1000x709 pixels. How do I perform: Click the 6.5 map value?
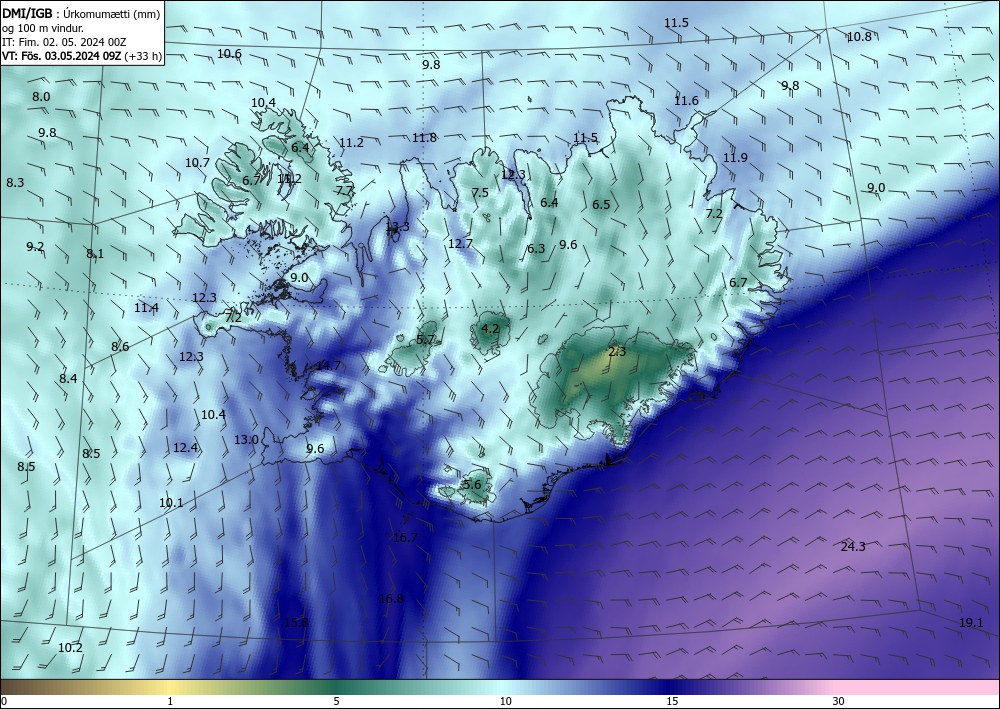point(601,205)
